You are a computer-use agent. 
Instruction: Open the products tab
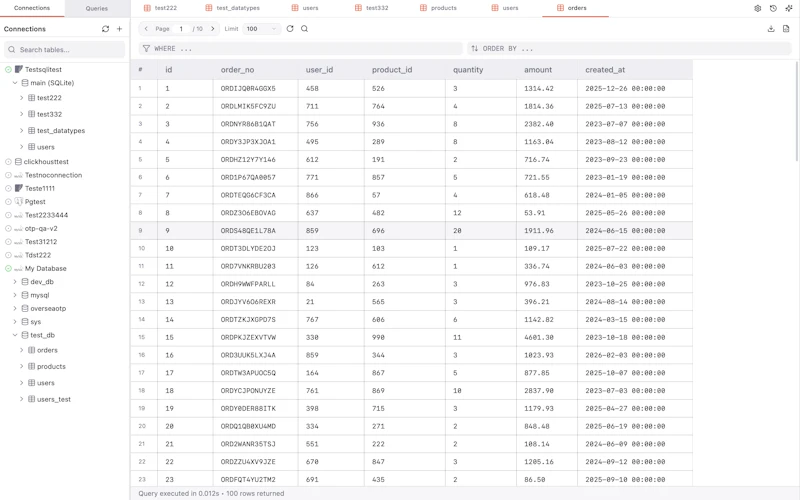coord(438,8)
